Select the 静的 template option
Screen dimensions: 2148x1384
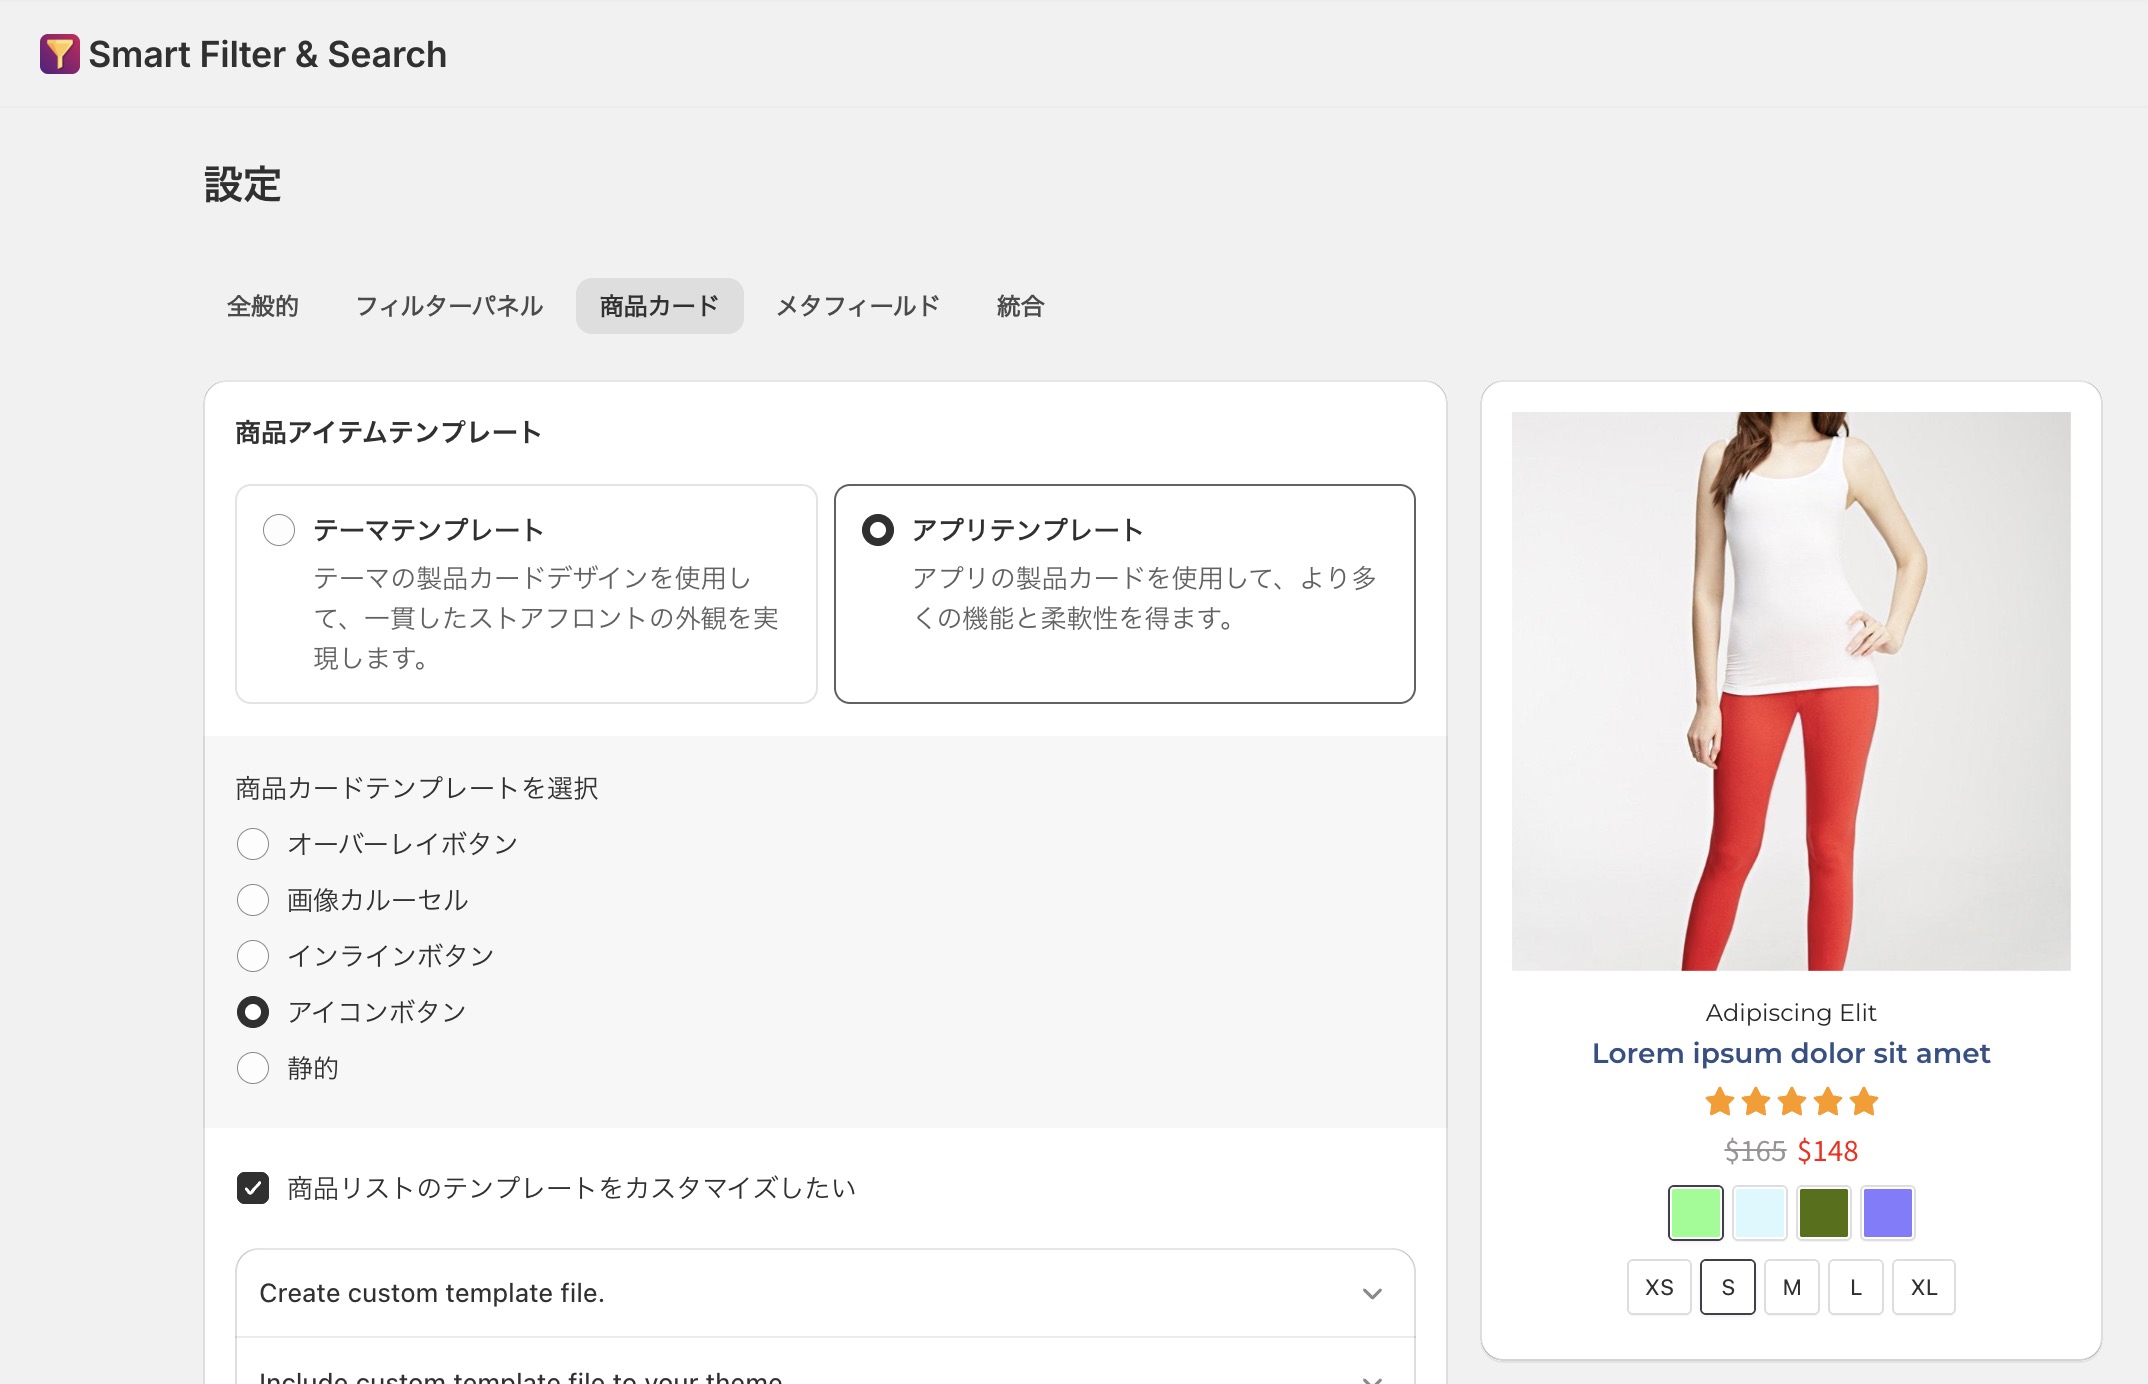253,1068
